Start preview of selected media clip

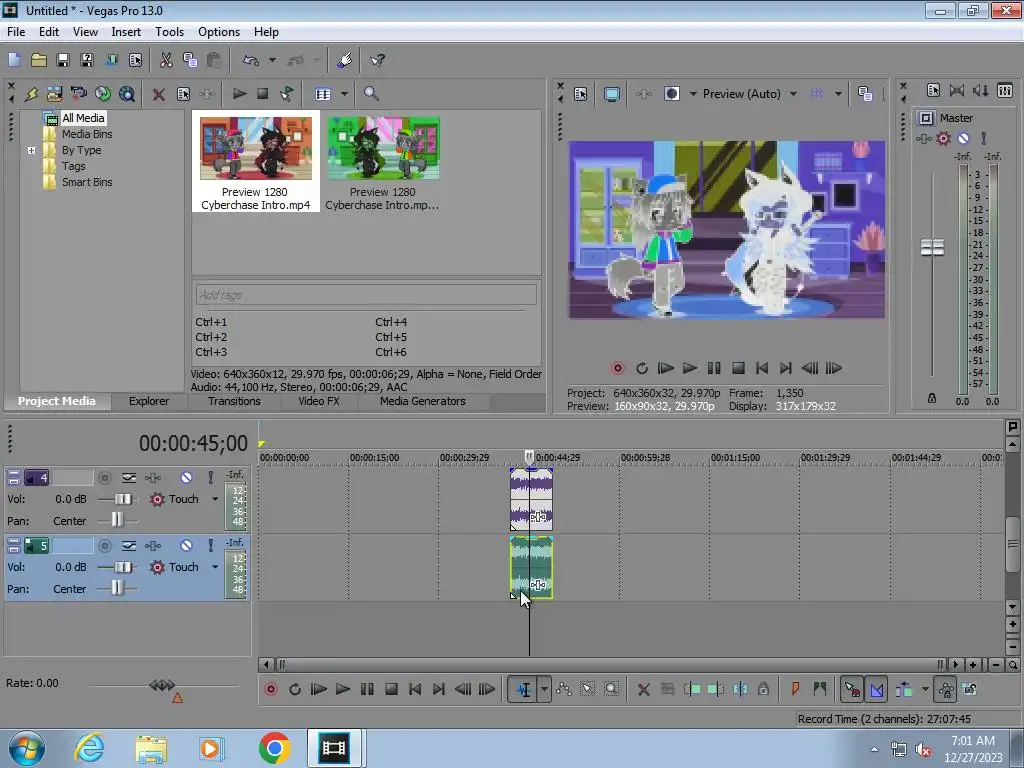[x=239, y=94]
